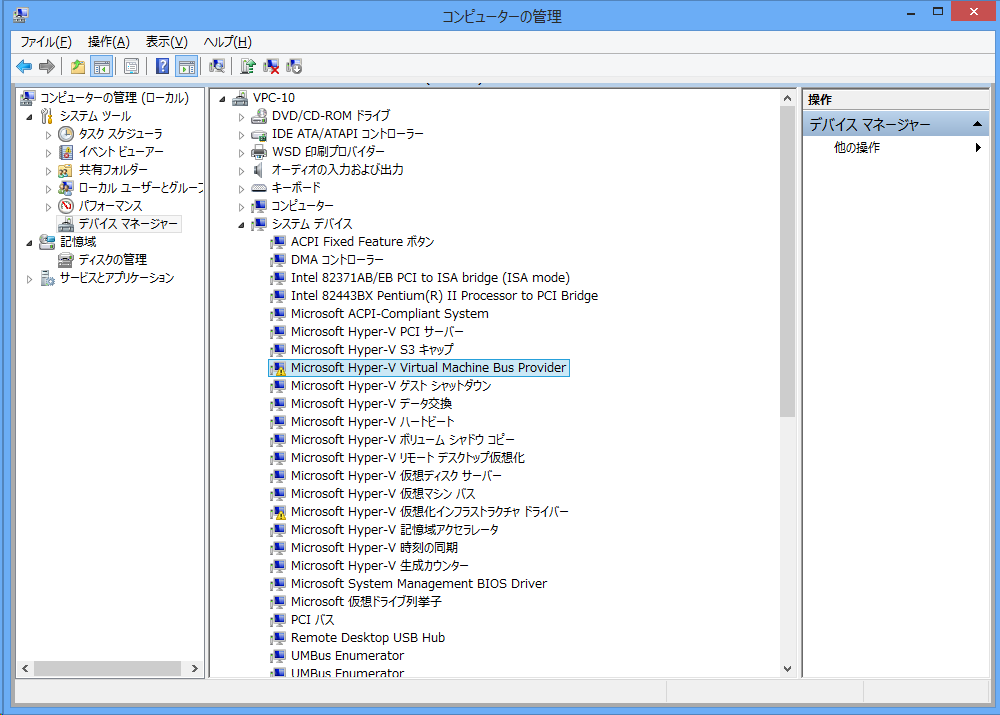1000x715 pixels.
Task: Open the 操作(A) menu
Action: [x=108, y=42]
